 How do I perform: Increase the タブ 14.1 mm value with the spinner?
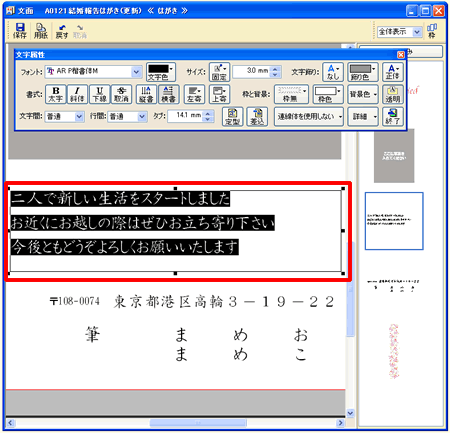coord(208,113)
